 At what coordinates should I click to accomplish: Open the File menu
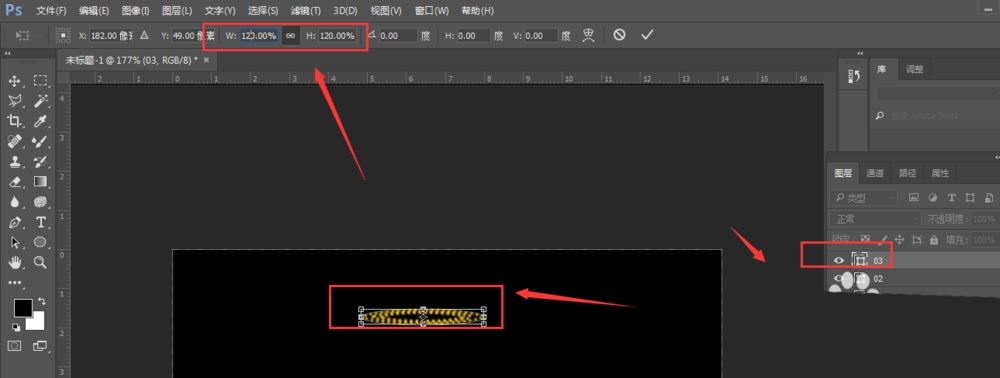[51, 11]
